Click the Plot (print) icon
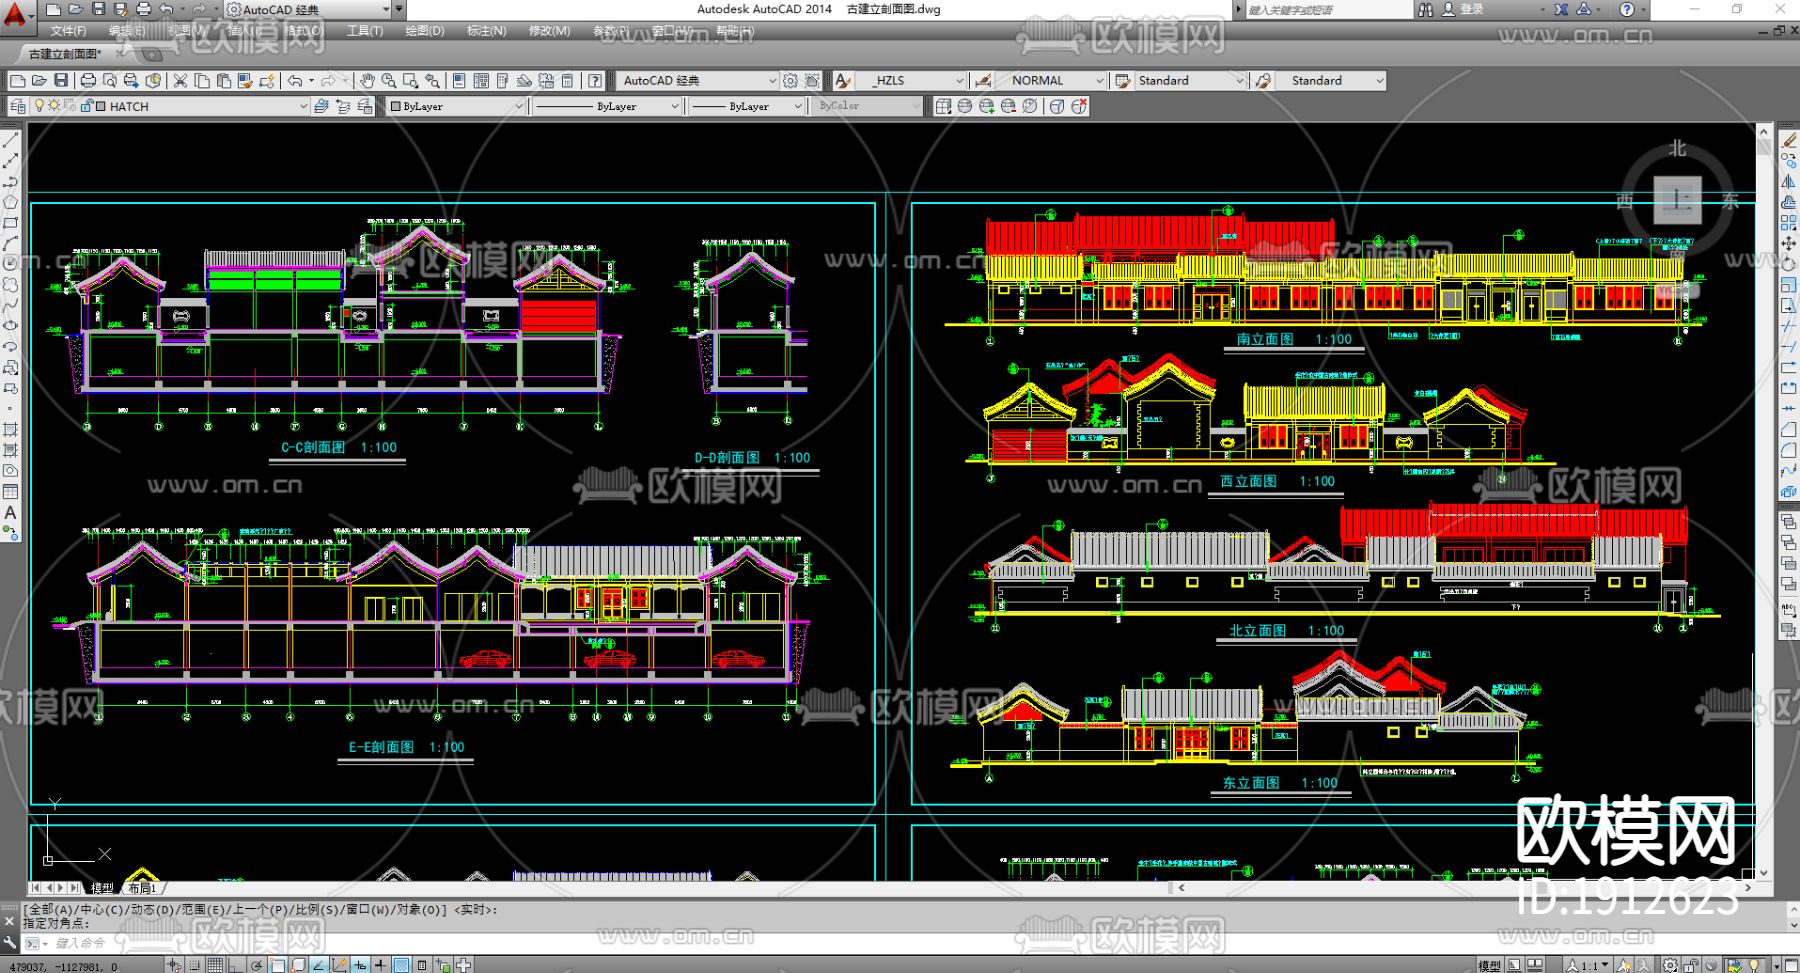 coord(88,80)
